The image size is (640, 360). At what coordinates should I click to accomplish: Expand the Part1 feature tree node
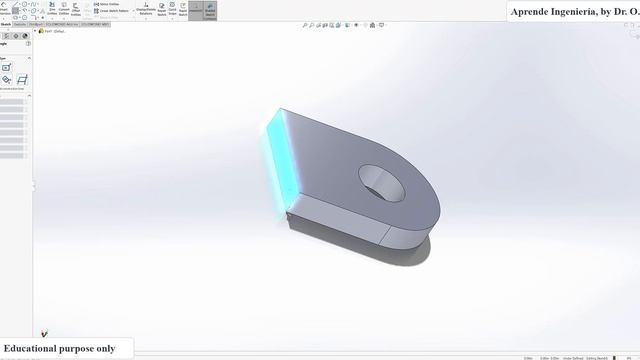click(x=36, y=31)
